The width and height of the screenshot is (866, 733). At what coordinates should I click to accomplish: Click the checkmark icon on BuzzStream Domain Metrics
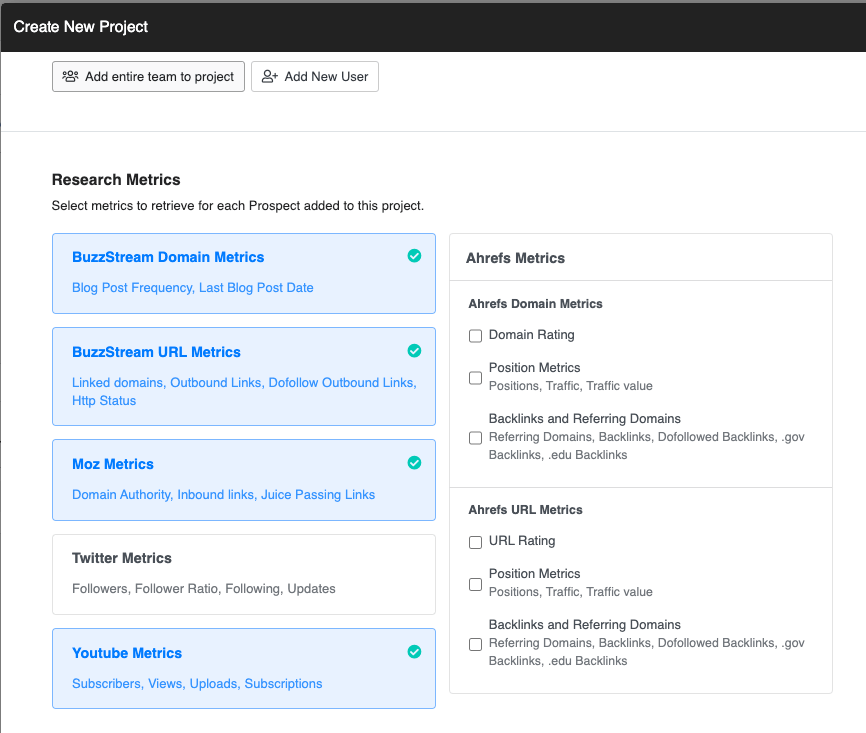click(414, 256)
